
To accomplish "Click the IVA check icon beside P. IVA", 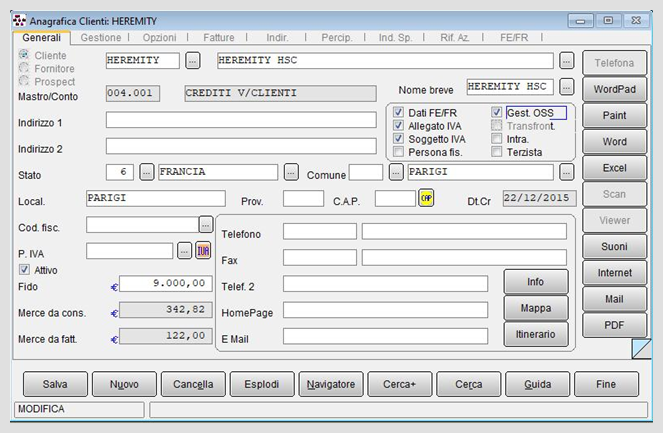I will [x=203, y=251].
